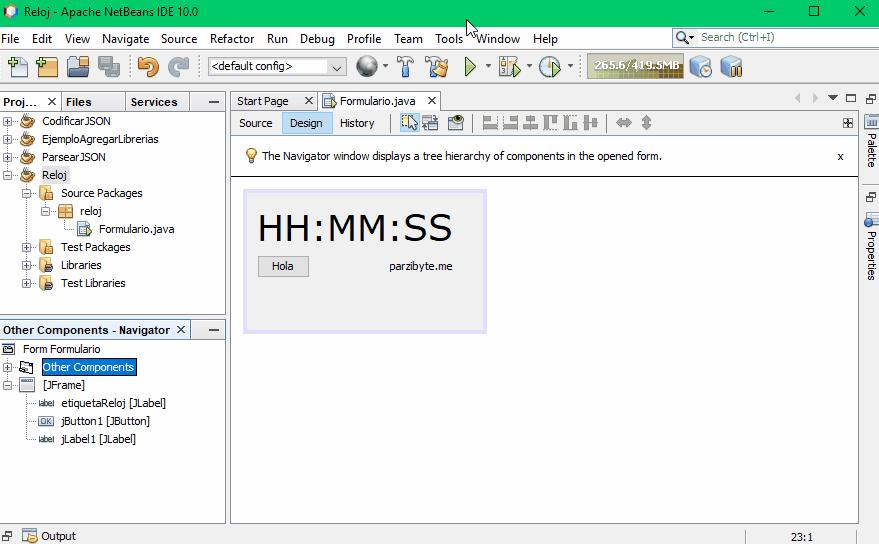The height and width of the screenshot is (544, 879).
Task: Toggle horizontal resizability arrows icon
Action: (x=623, y=122)
